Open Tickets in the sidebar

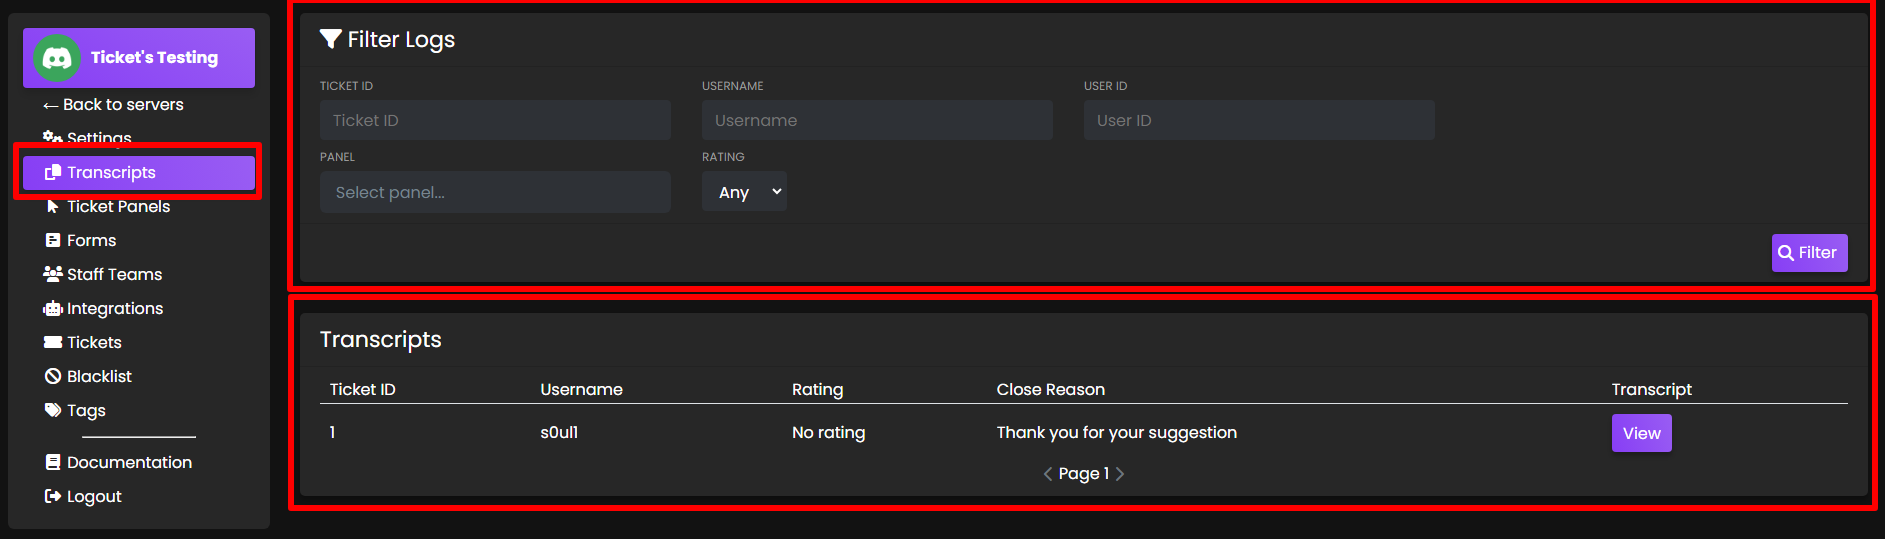tap(94, 343)
